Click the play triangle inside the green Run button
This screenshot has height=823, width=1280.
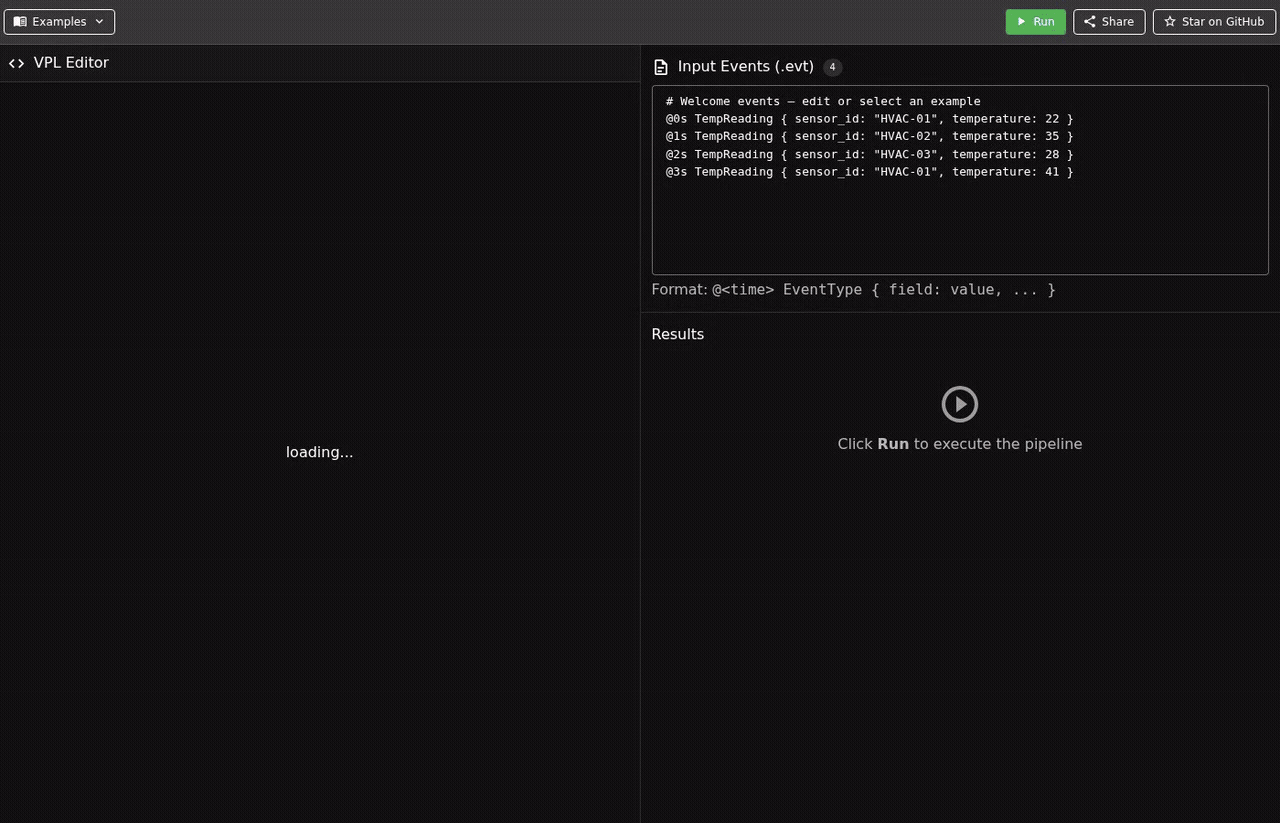1019,21
